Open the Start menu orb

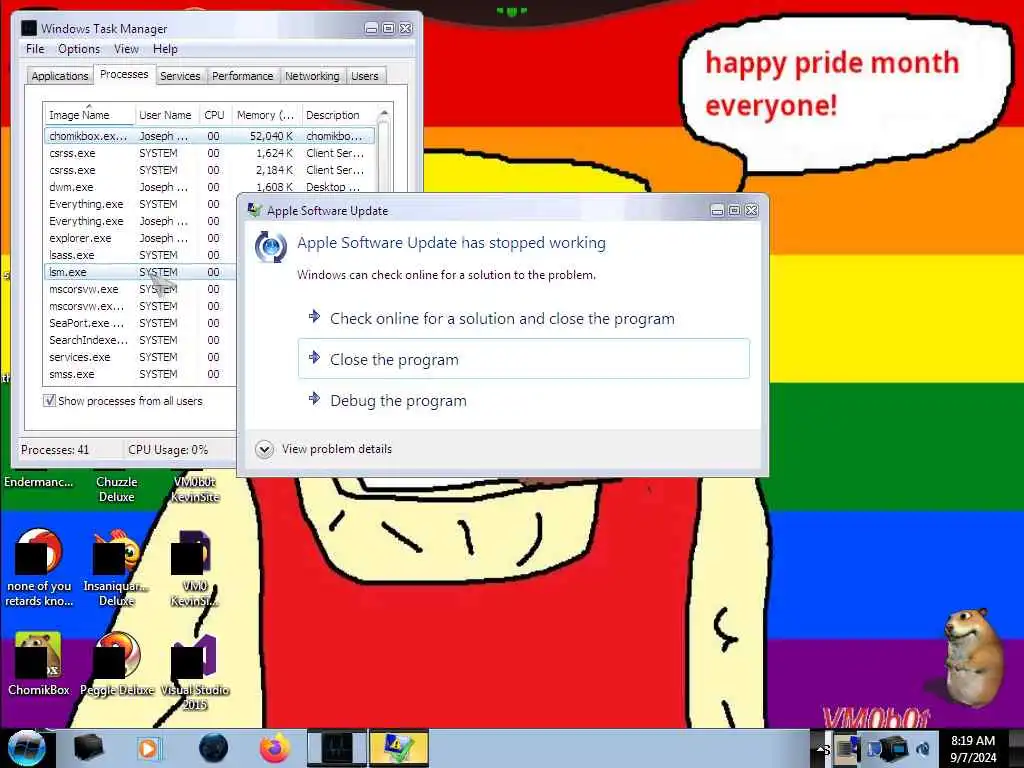pos(26,748)
